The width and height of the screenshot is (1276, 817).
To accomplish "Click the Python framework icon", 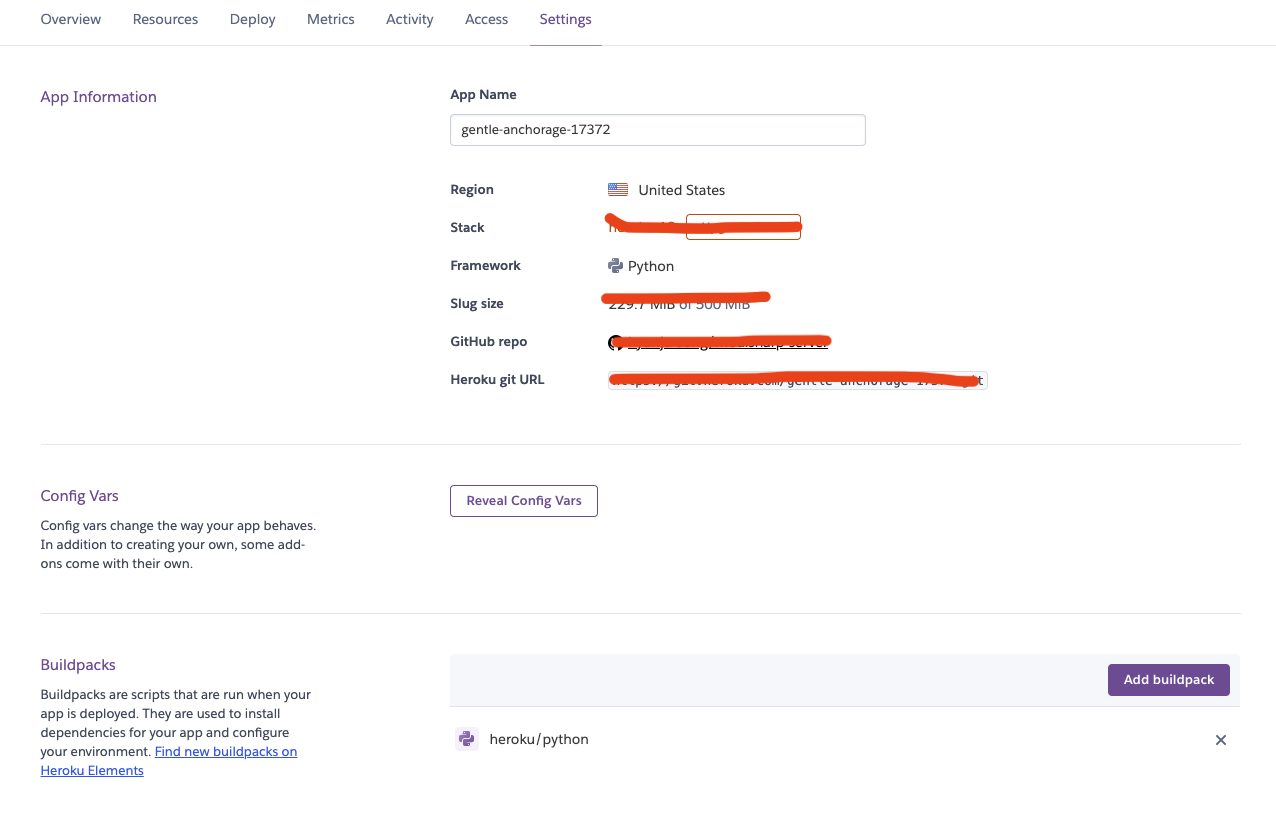I will pyautogui.click(x=615, y=266).
